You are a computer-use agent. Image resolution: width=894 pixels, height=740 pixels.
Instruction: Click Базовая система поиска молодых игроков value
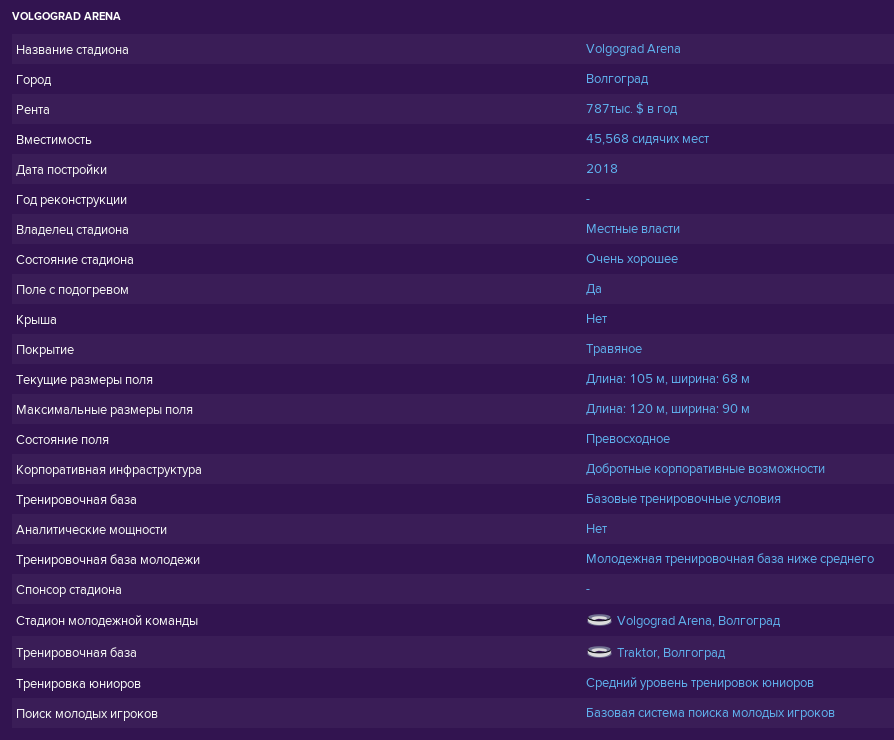tap(710, 713)
